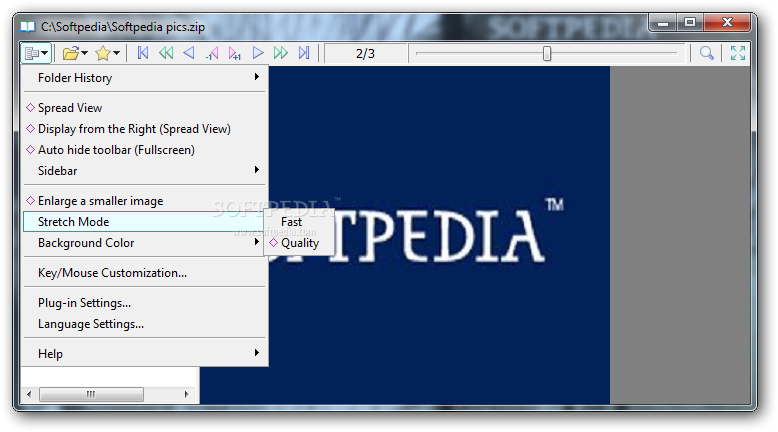Viewport: 778px width, 432px height.
Task: Skip forward with the green double-right arrow
Action: pos(280,53)
